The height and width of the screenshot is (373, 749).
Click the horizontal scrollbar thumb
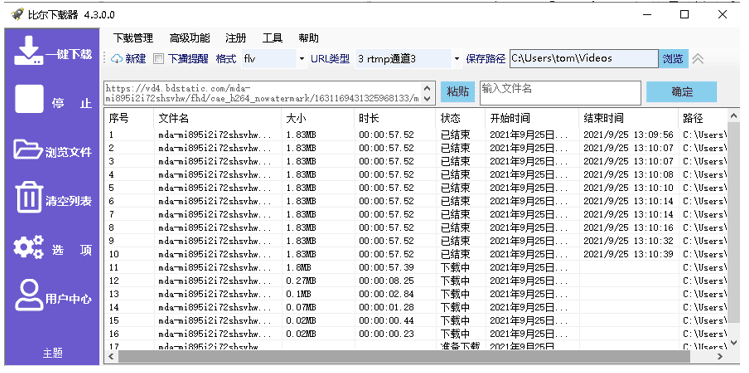click(x=404, y=357)
